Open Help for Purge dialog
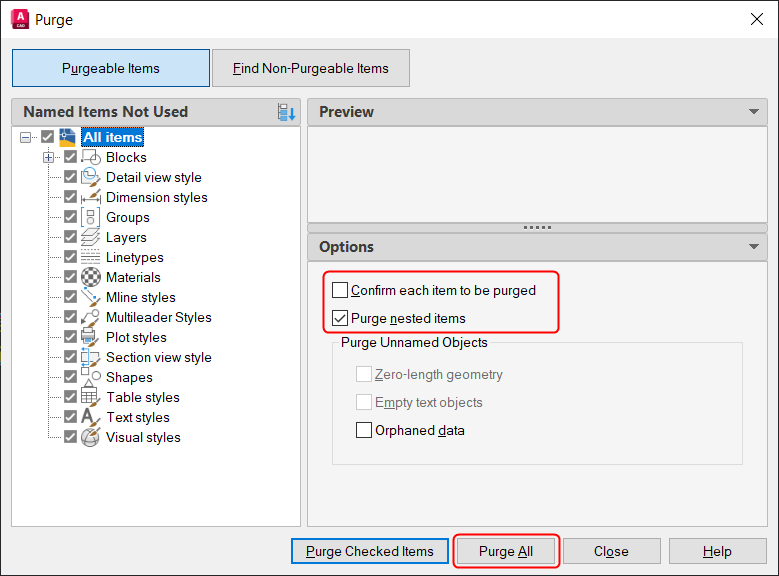 (717, 551)
